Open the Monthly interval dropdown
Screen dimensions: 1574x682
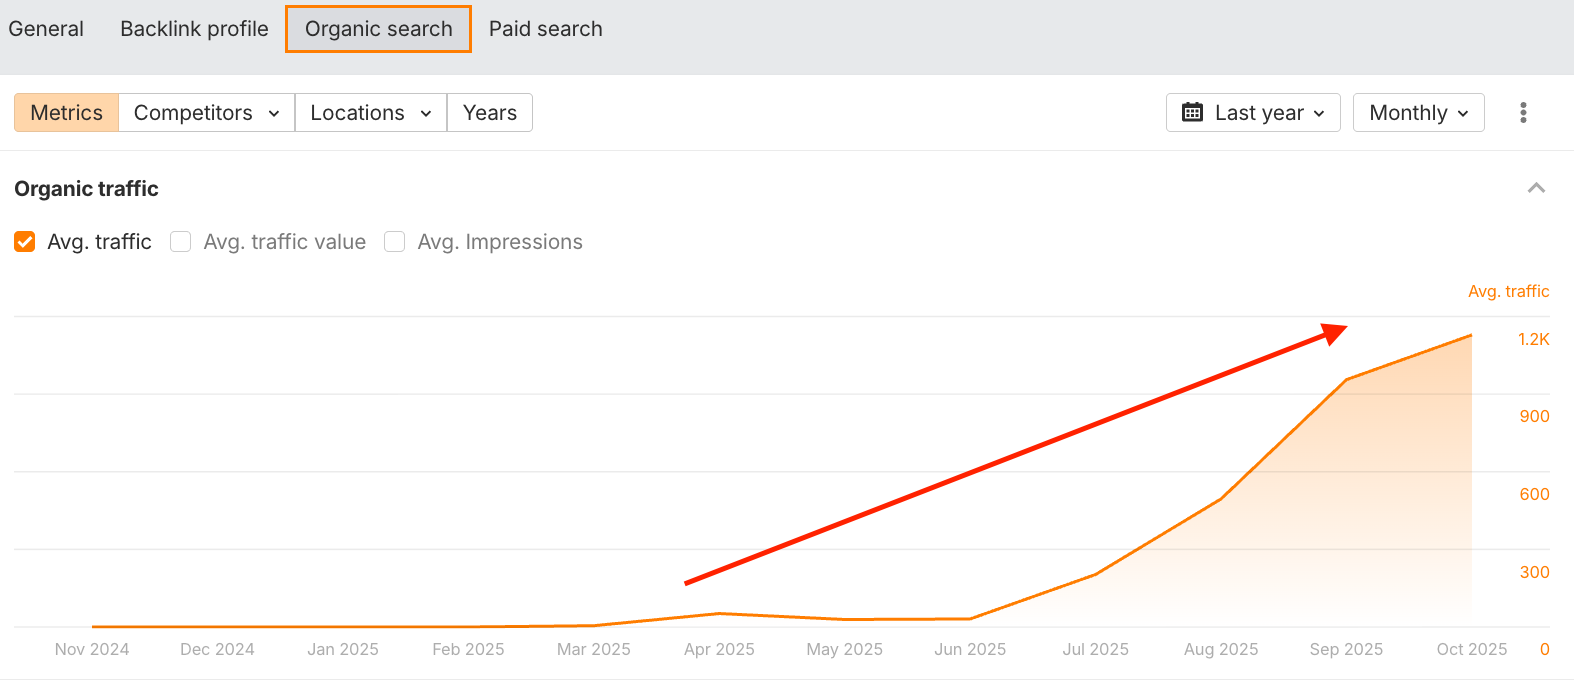tap(1418, 113)
